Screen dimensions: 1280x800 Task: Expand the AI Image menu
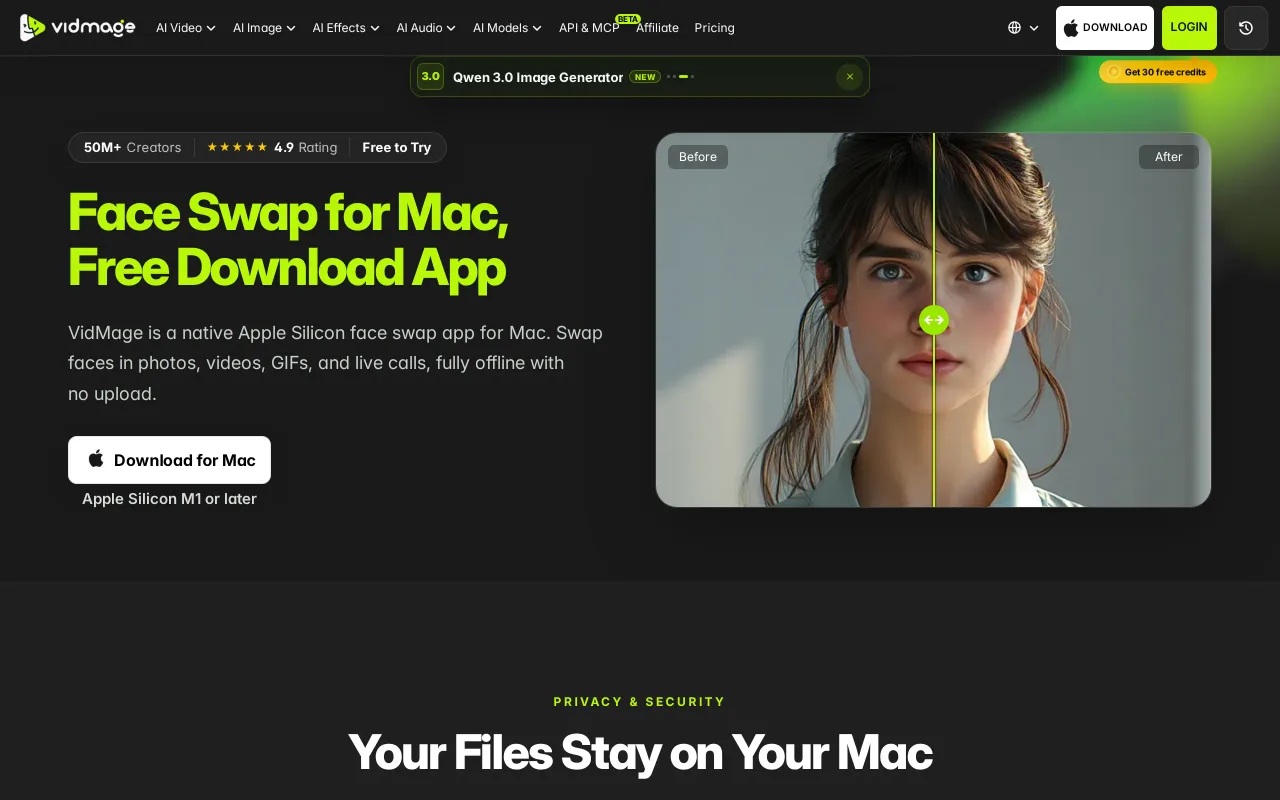coord(264,28)
